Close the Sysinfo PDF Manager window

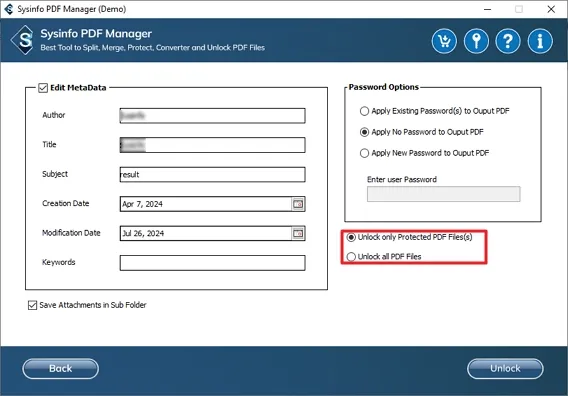click(x=551, y=9)
